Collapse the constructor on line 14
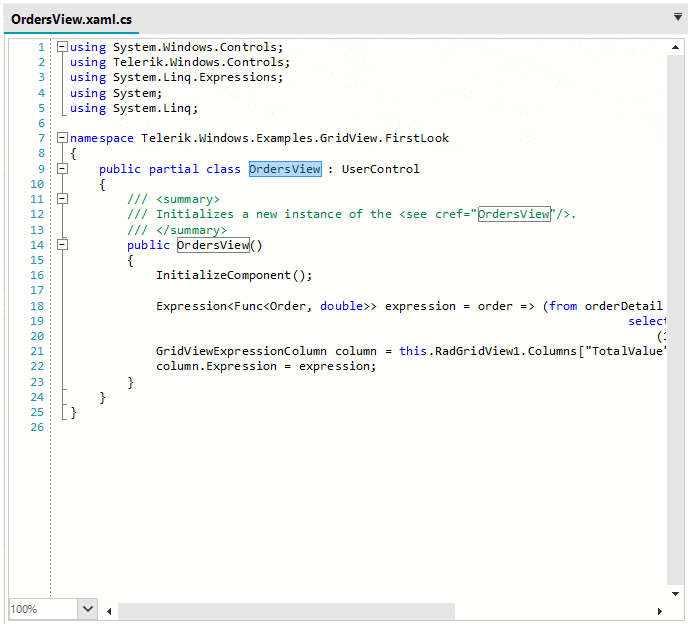Screen dimensions: 688x624 63,244
